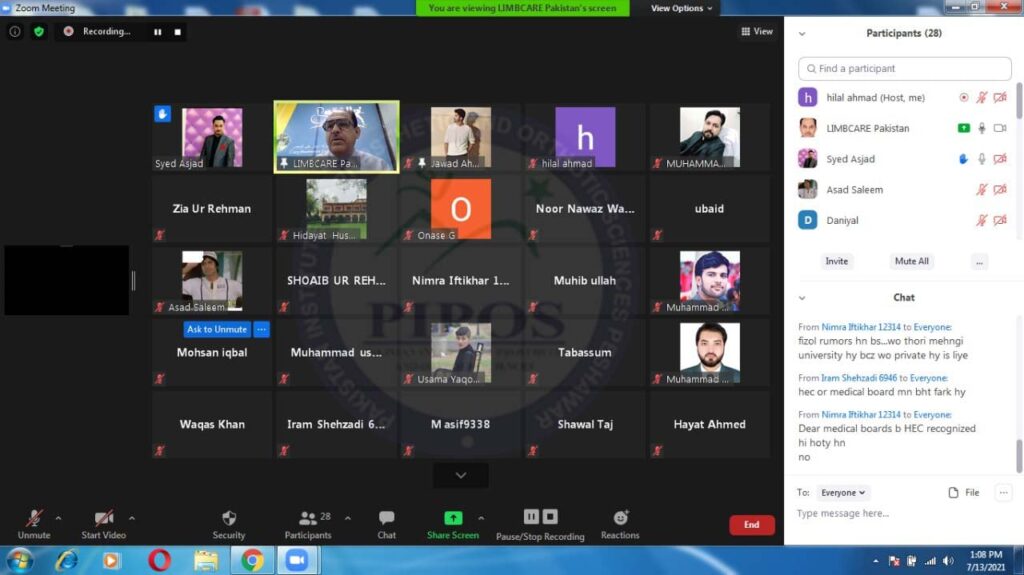Click the meeting information icon
Image resolution: width=1024 pixels, height=575 pixels.
coord(14,31)
